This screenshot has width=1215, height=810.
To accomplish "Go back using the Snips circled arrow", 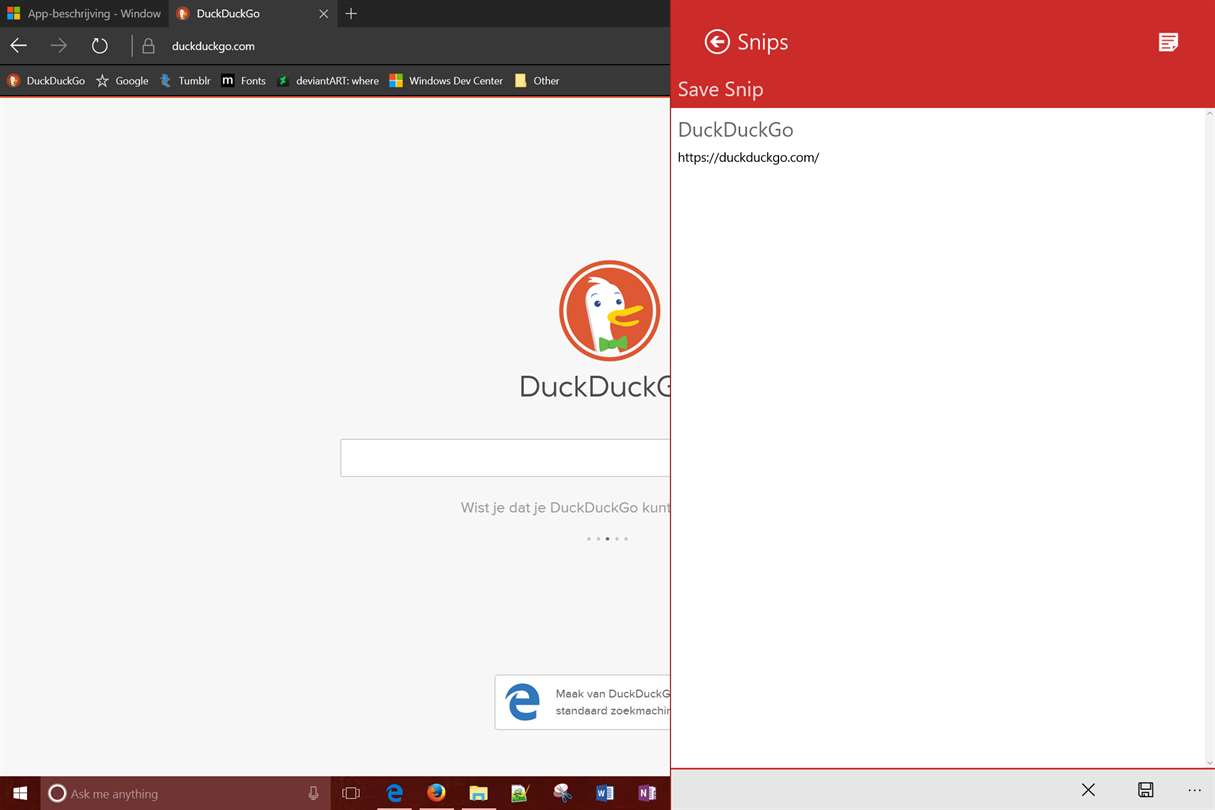I will pyautogui.click(x=717, y=41).
